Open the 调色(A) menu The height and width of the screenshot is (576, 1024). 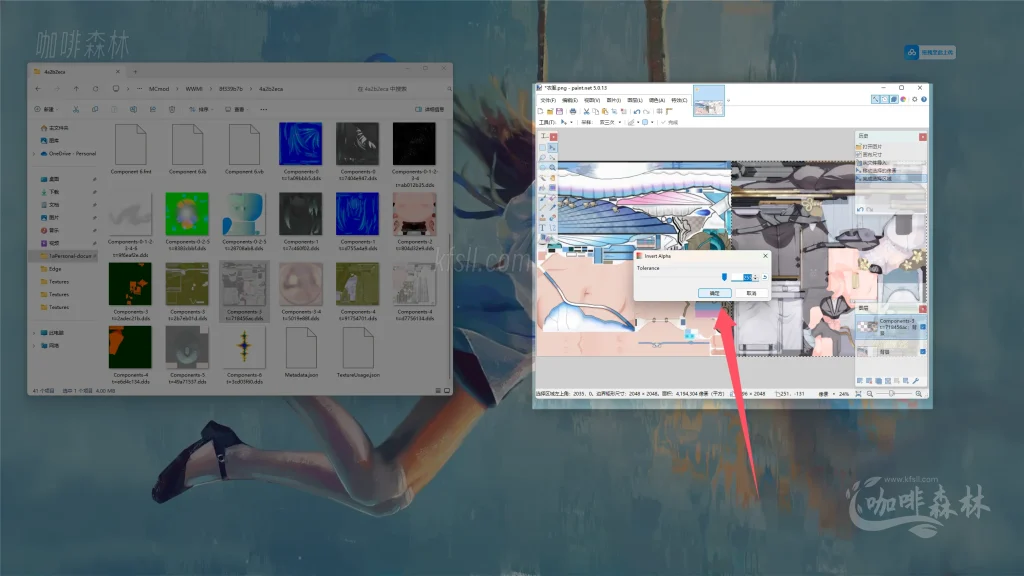point(657,101)
